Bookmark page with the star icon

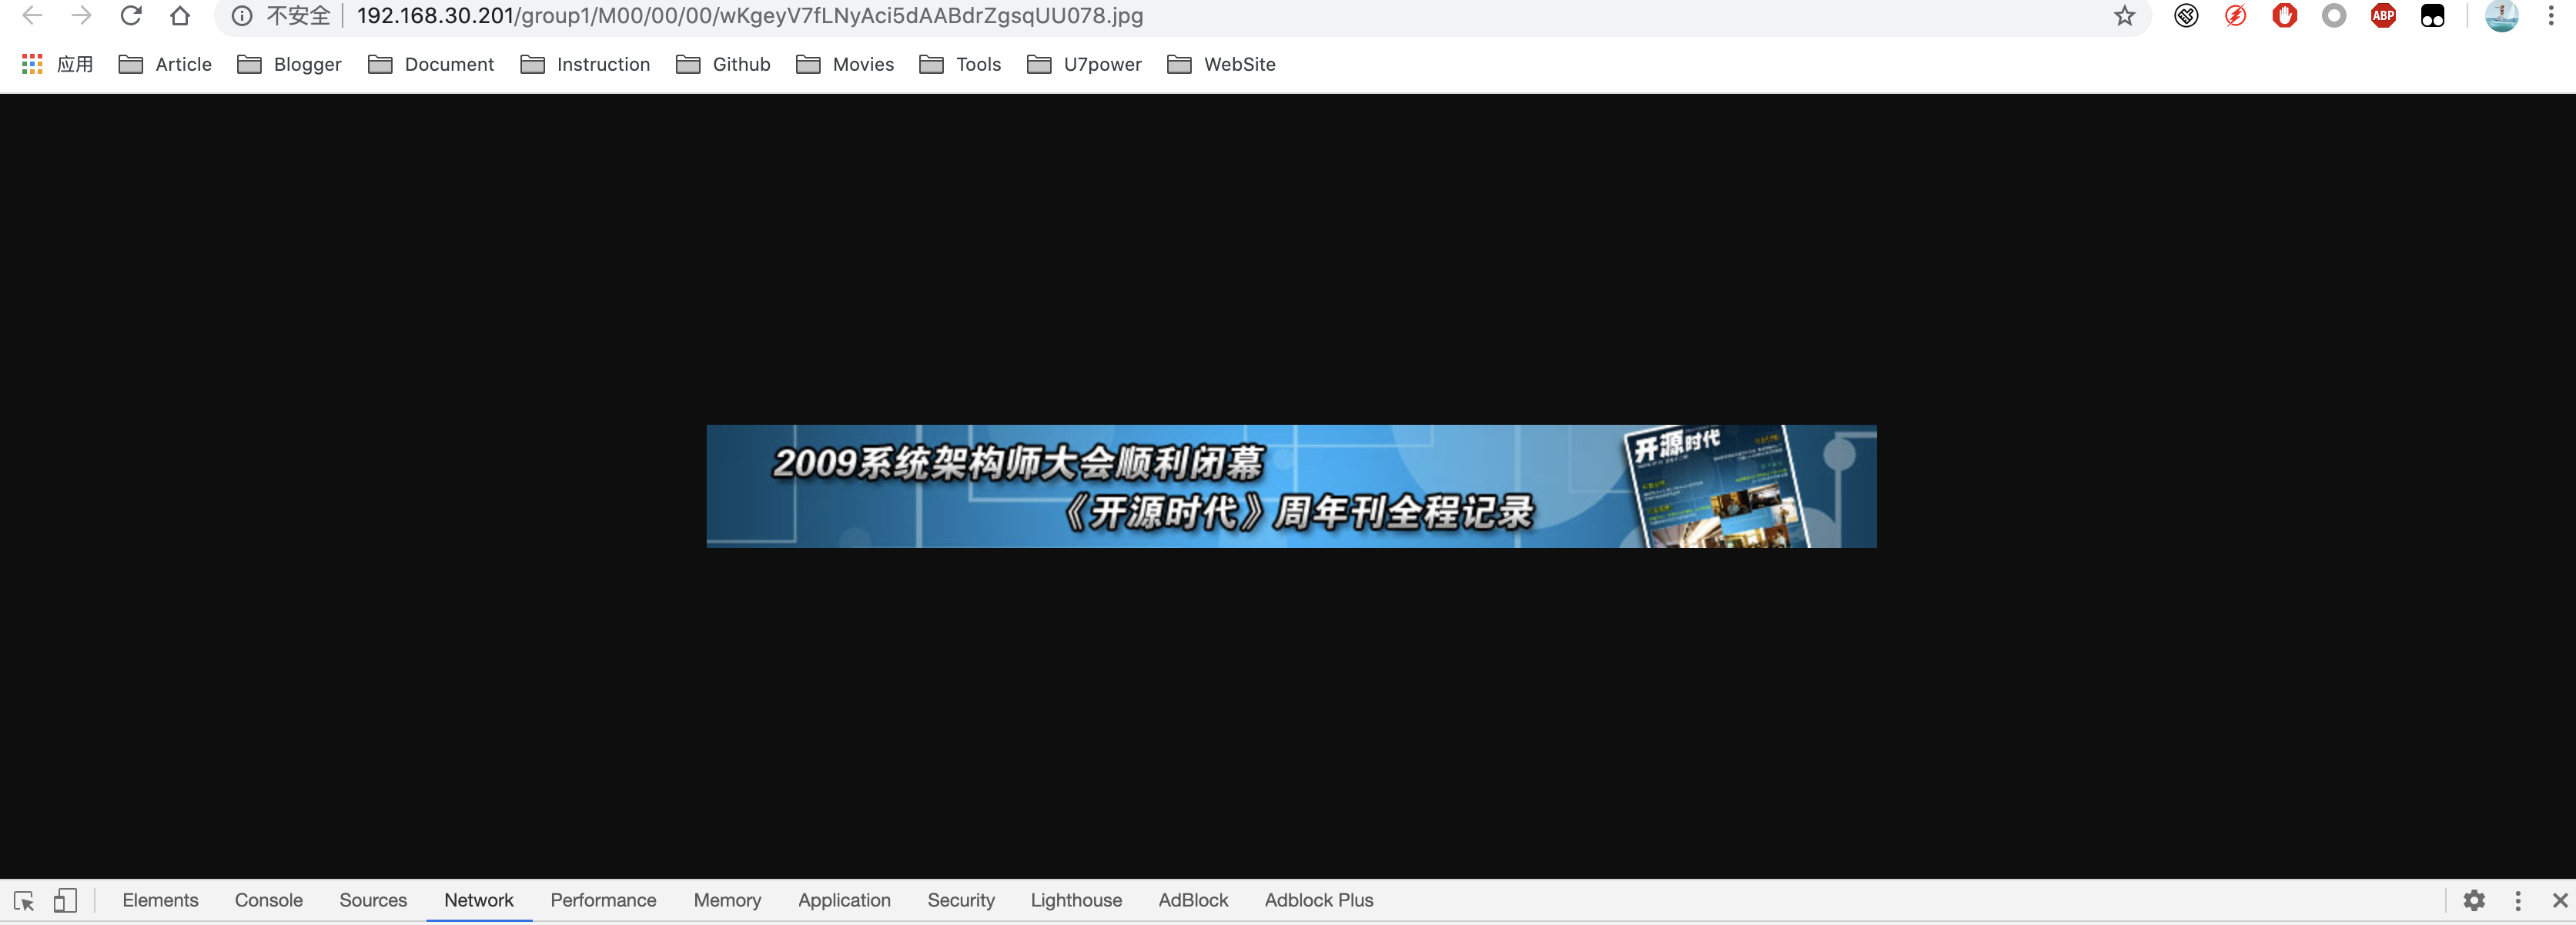[2124, 16]
